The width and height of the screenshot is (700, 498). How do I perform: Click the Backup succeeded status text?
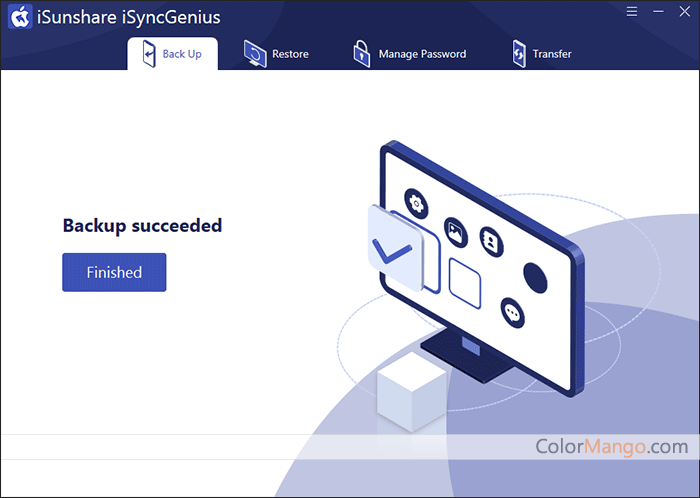[x=142, y=226]
